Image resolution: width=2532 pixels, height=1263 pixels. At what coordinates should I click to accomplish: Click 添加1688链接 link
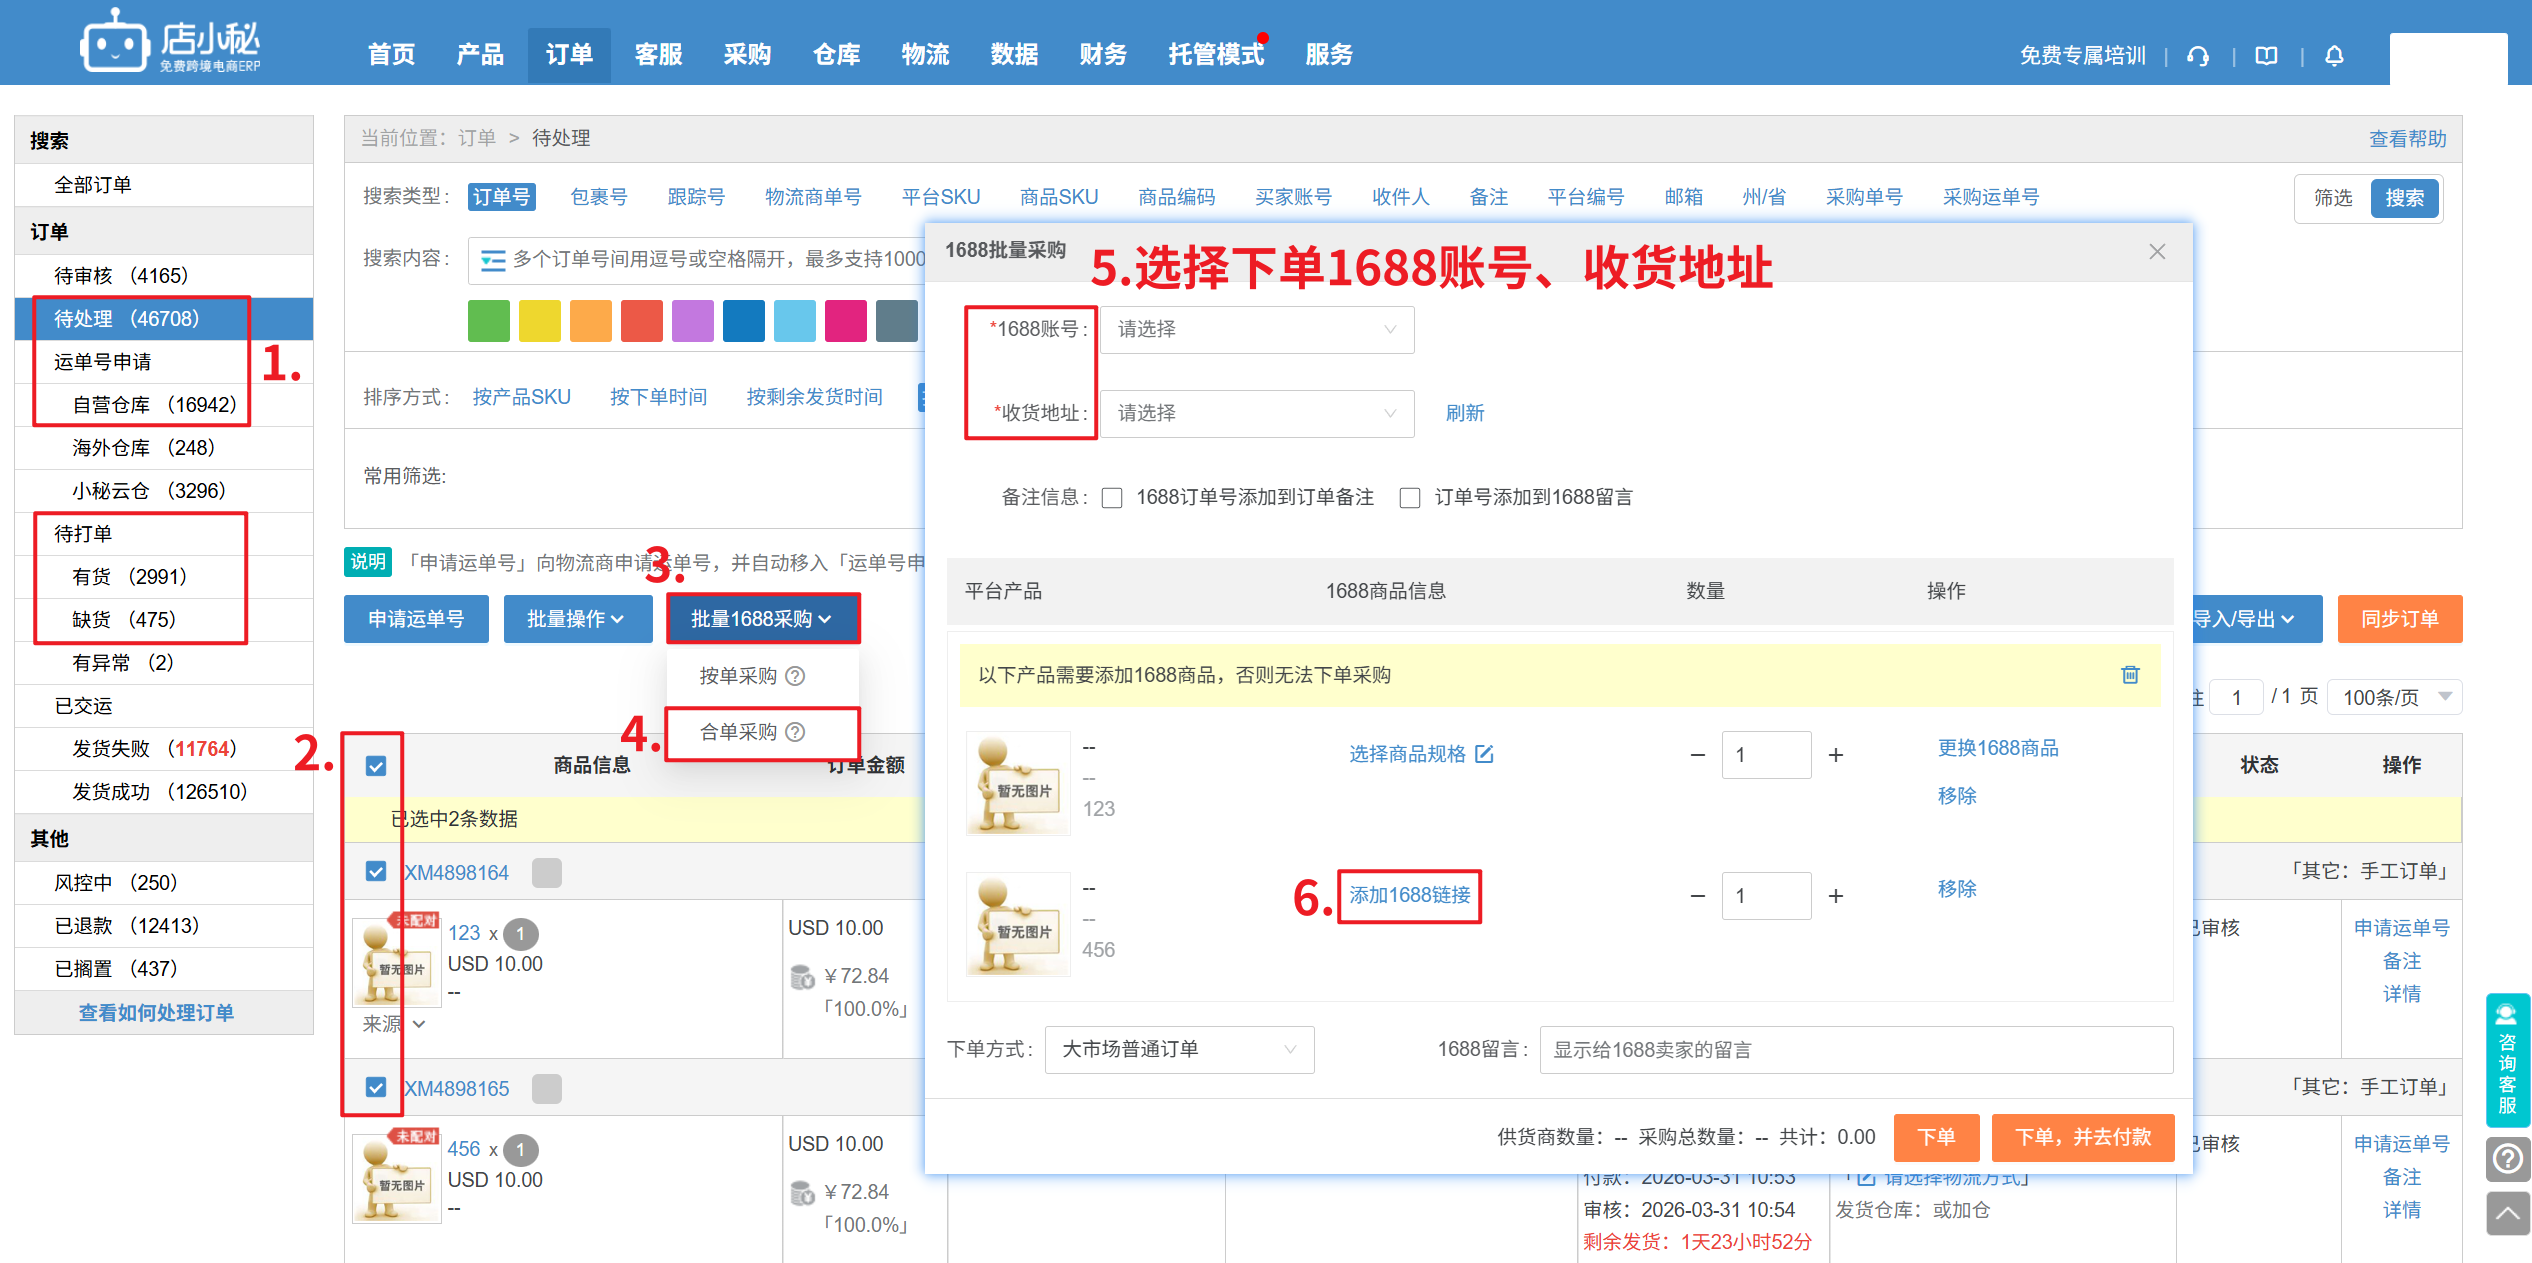click(x=1409, y=895)
